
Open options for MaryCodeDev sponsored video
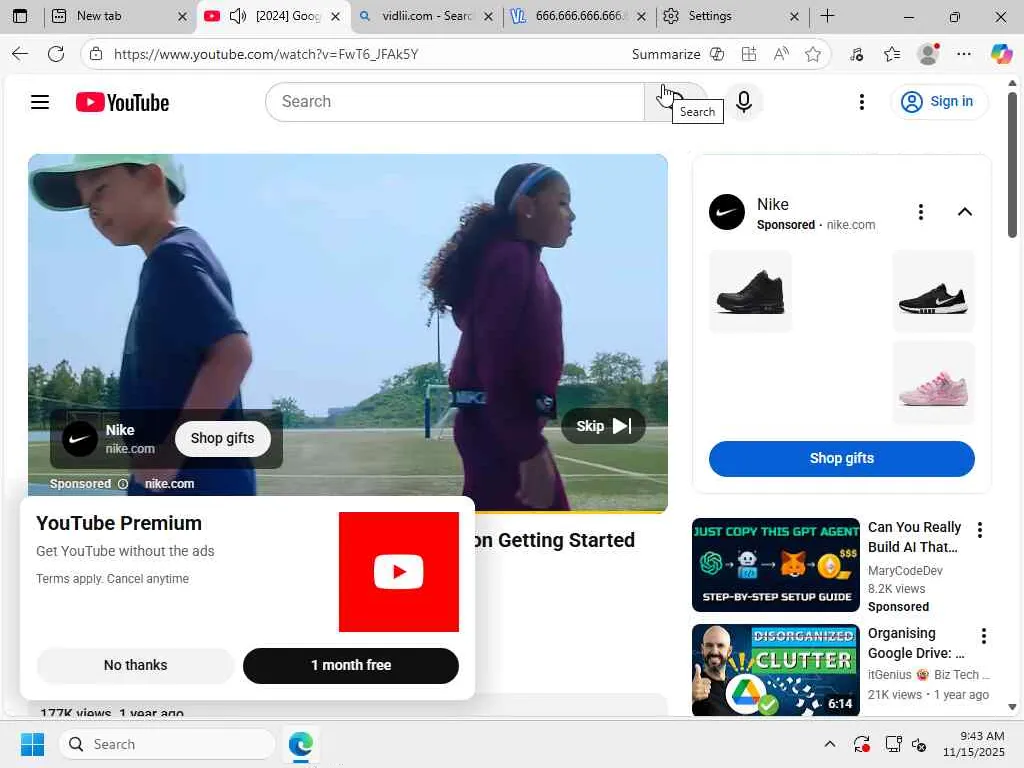(x=980, y=530)
